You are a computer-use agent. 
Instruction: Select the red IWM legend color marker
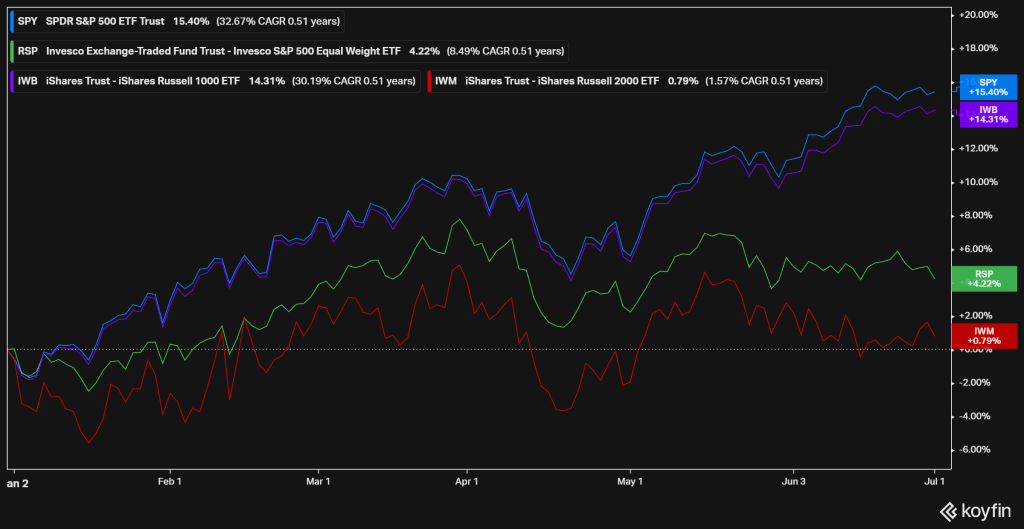[430, 81]
